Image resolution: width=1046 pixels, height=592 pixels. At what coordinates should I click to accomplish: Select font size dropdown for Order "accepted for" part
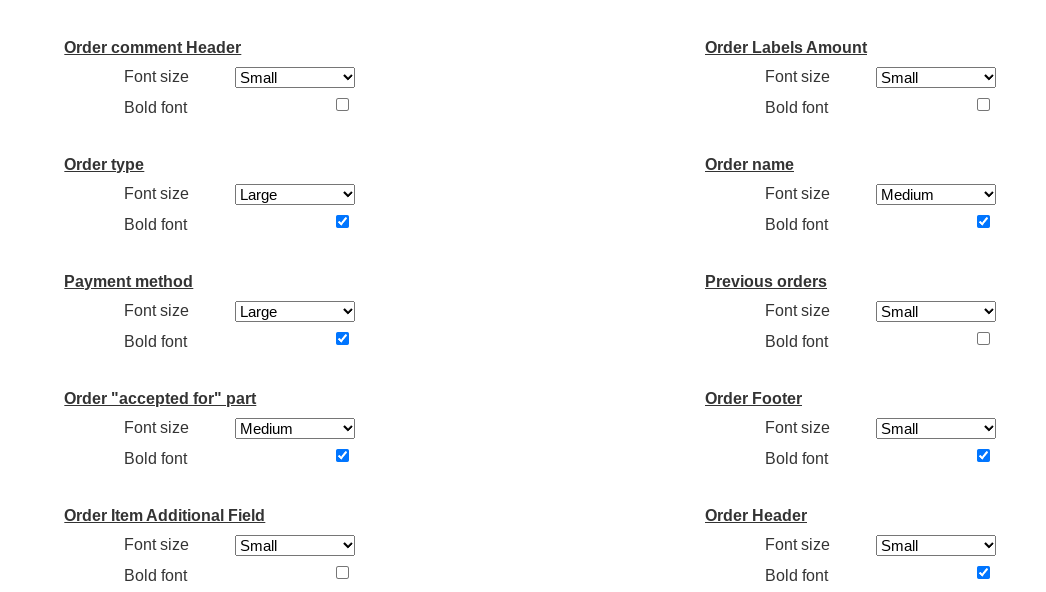point(295,429)
